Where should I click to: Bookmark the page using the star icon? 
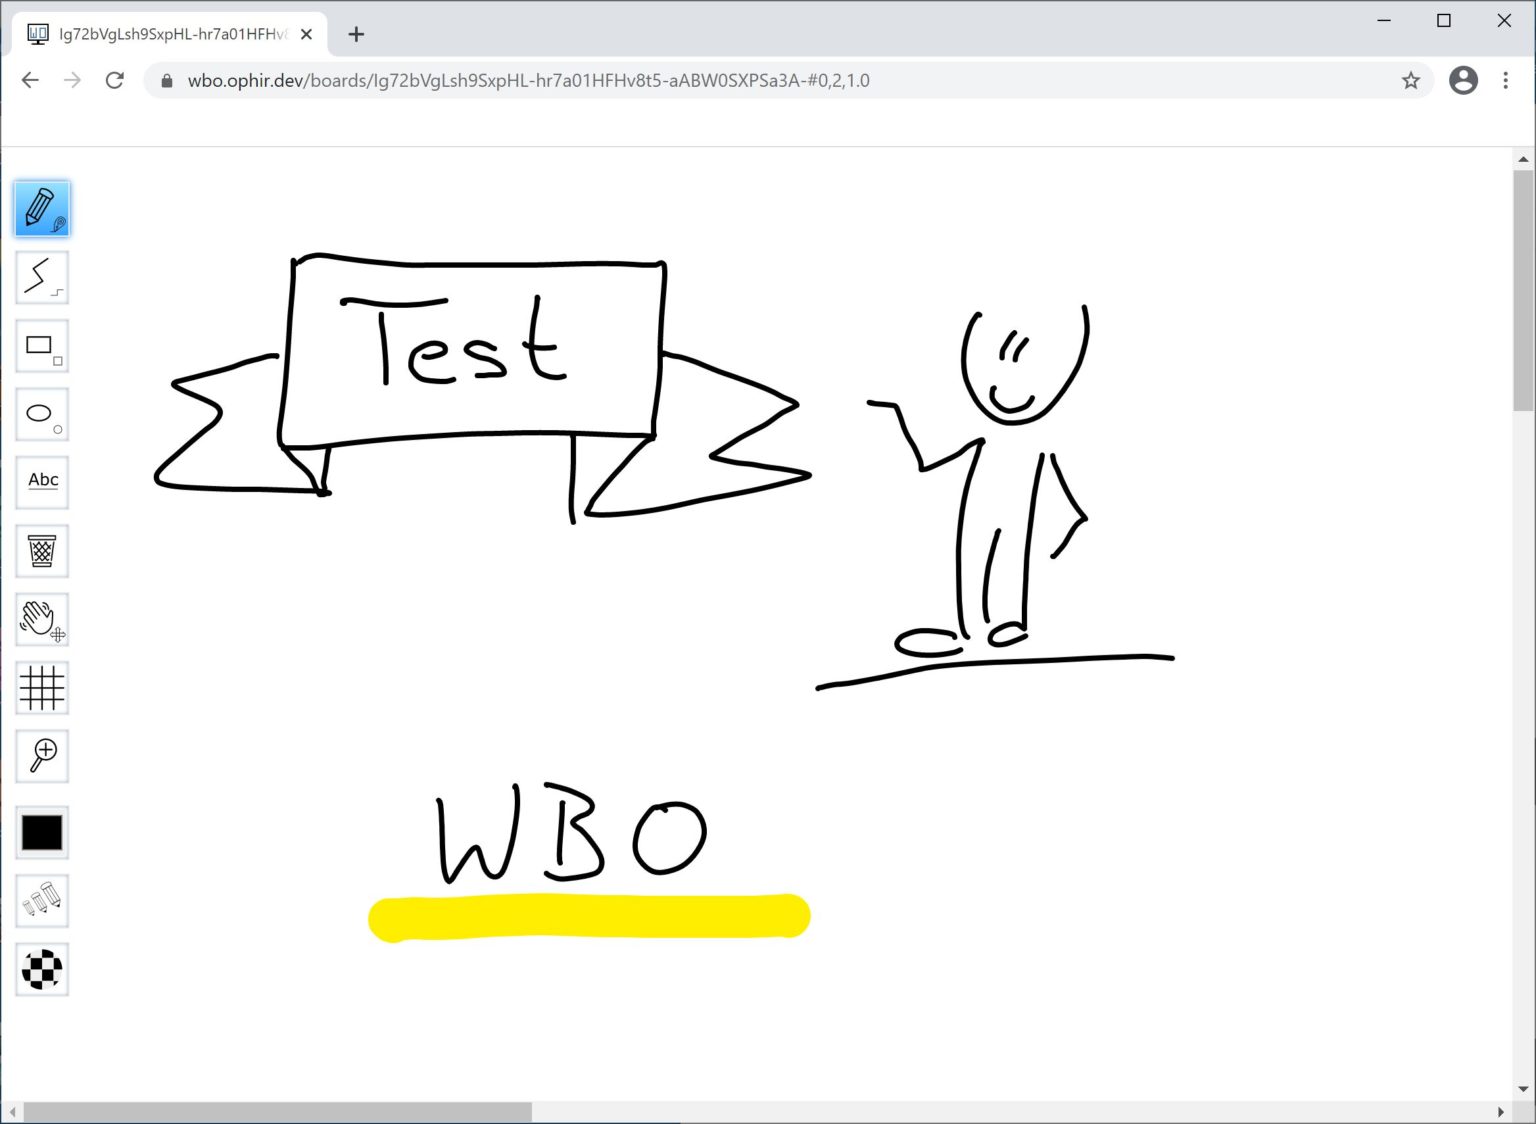[x=1409, y=80]
